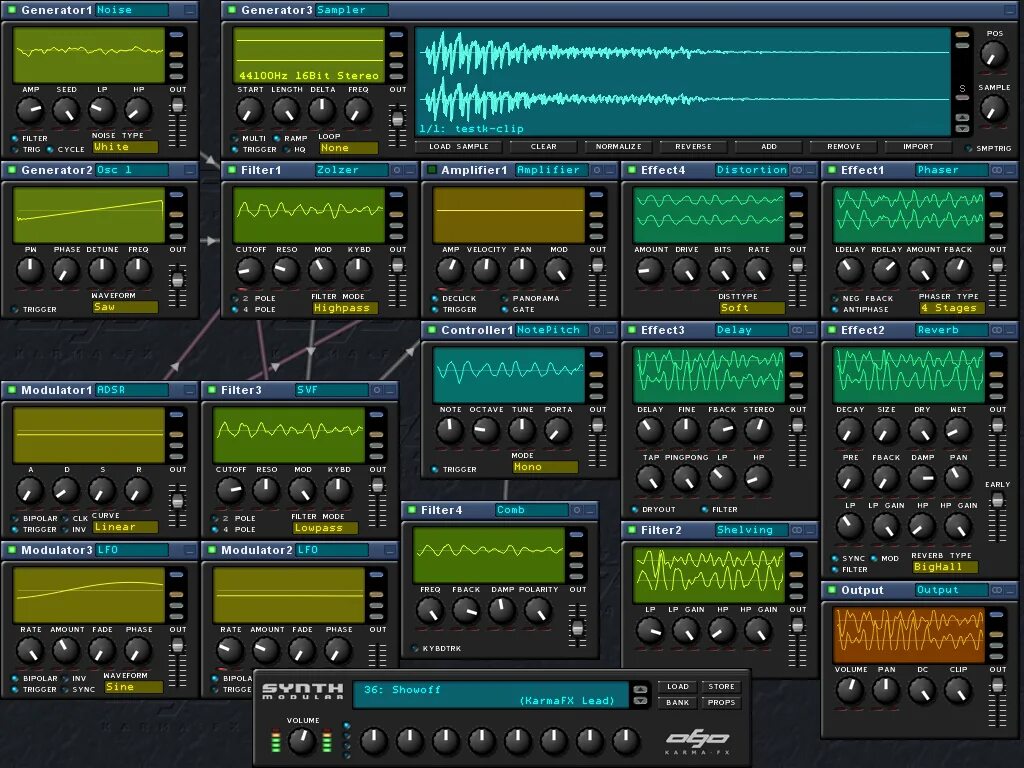Open Generator1 NOISE TYPE White dropdown
This screenshot has height=768, width=1024.
[x=124, y=148]
